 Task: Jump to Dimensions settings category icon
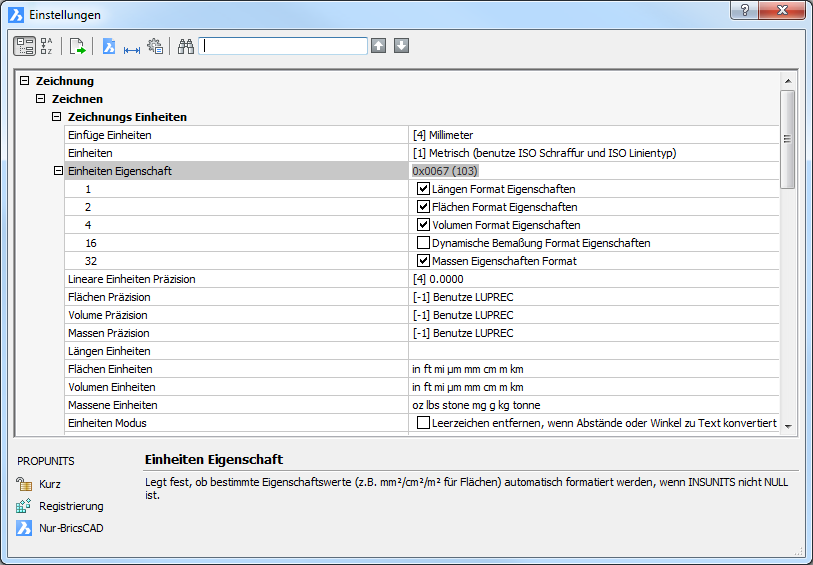tap(131, 46)
